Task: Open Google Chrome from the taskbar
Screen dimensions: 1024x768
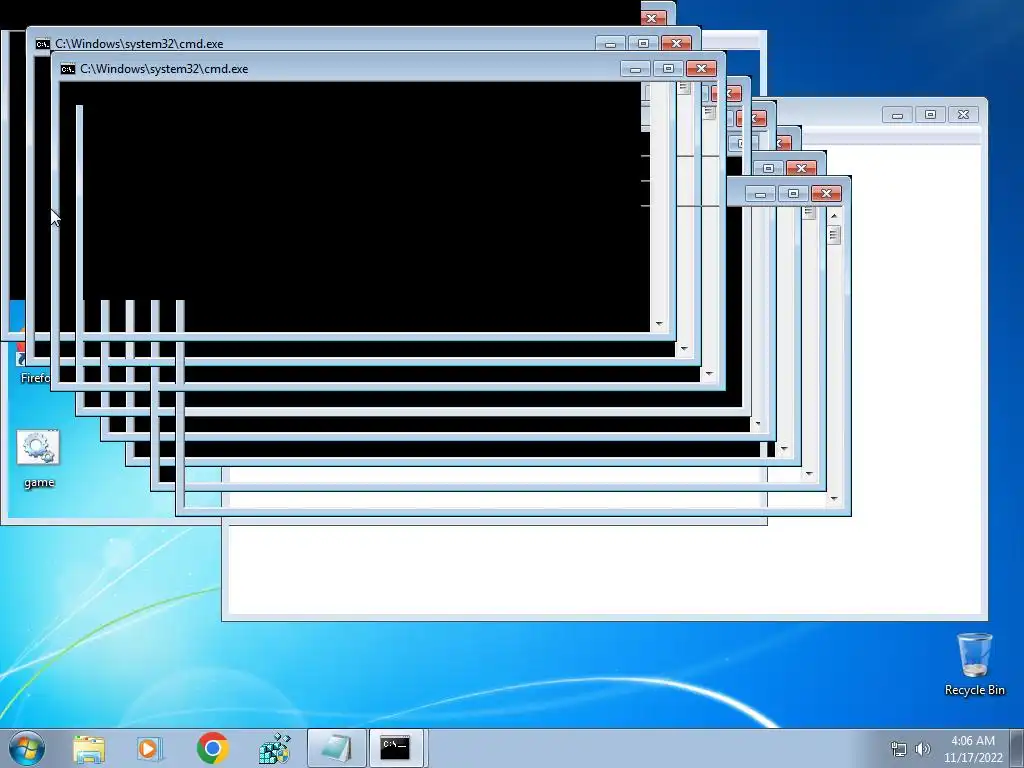Action: pyautogui.click(x=212, y=748)
